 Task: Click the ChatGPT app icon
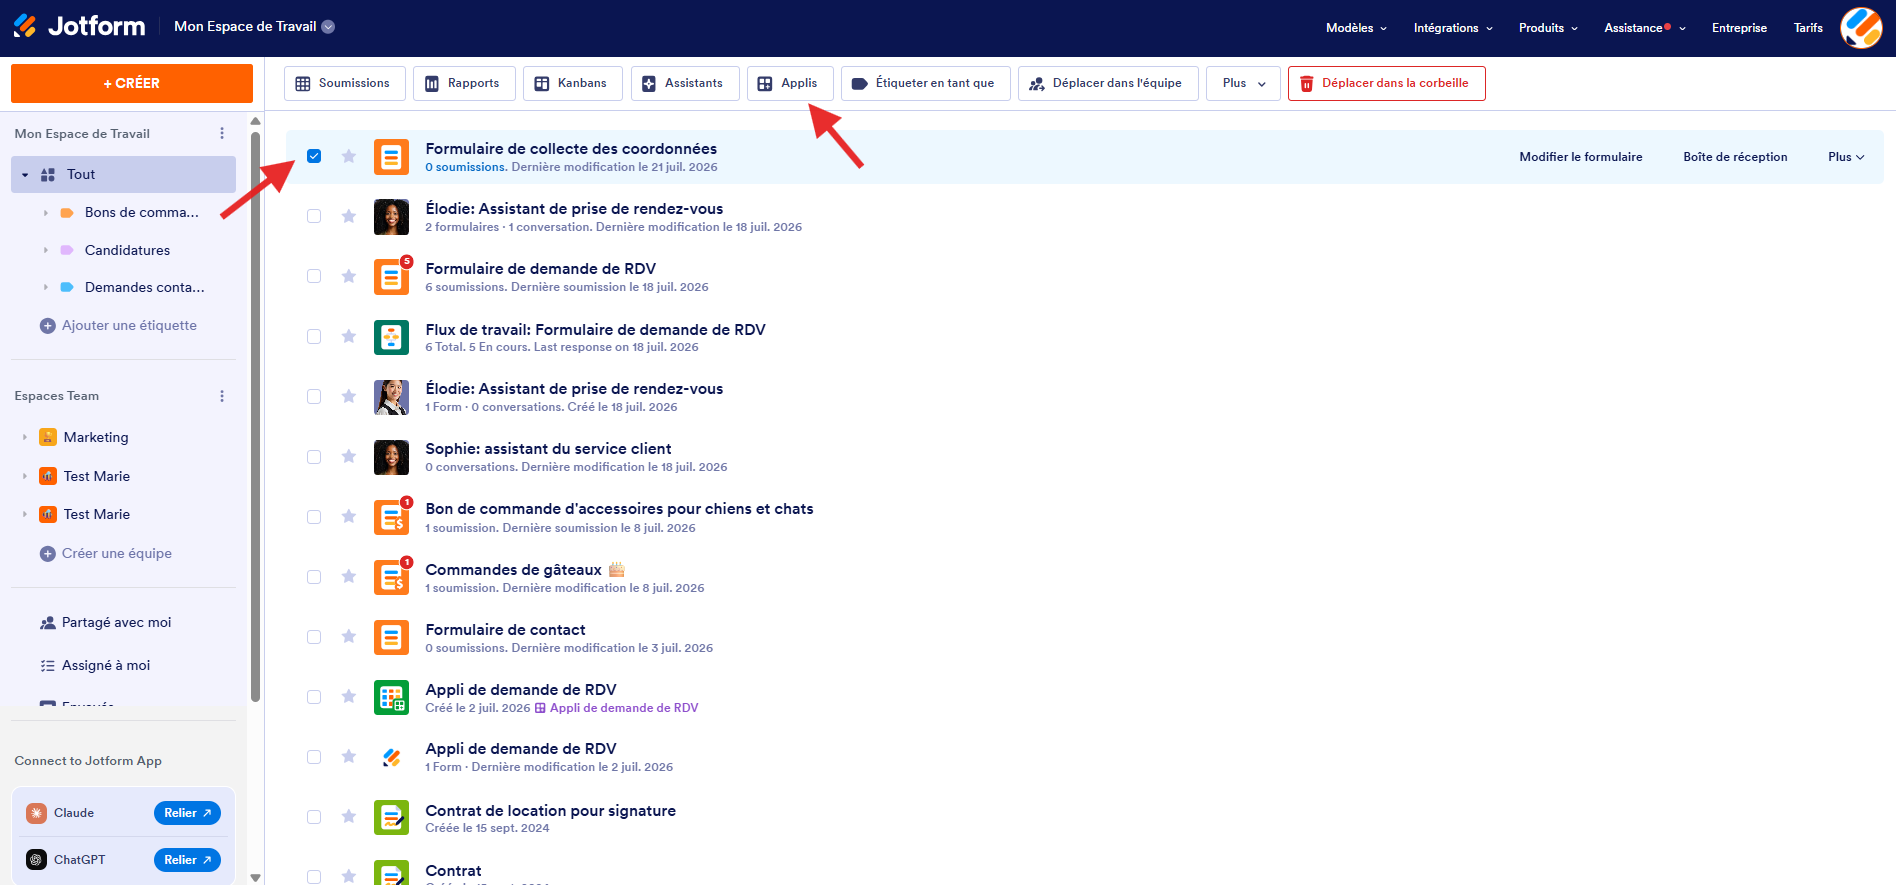pos(37,860)
